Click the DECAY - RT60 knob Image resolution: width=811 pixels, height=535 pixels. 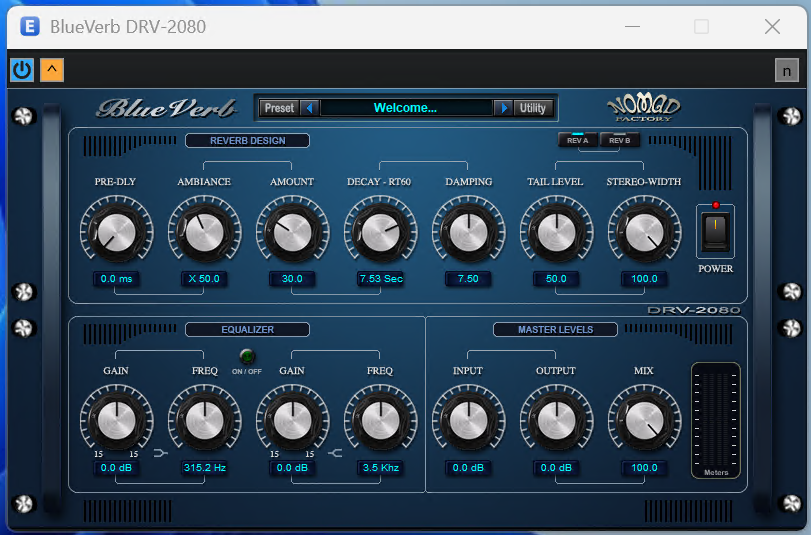[x=381, y=232]
